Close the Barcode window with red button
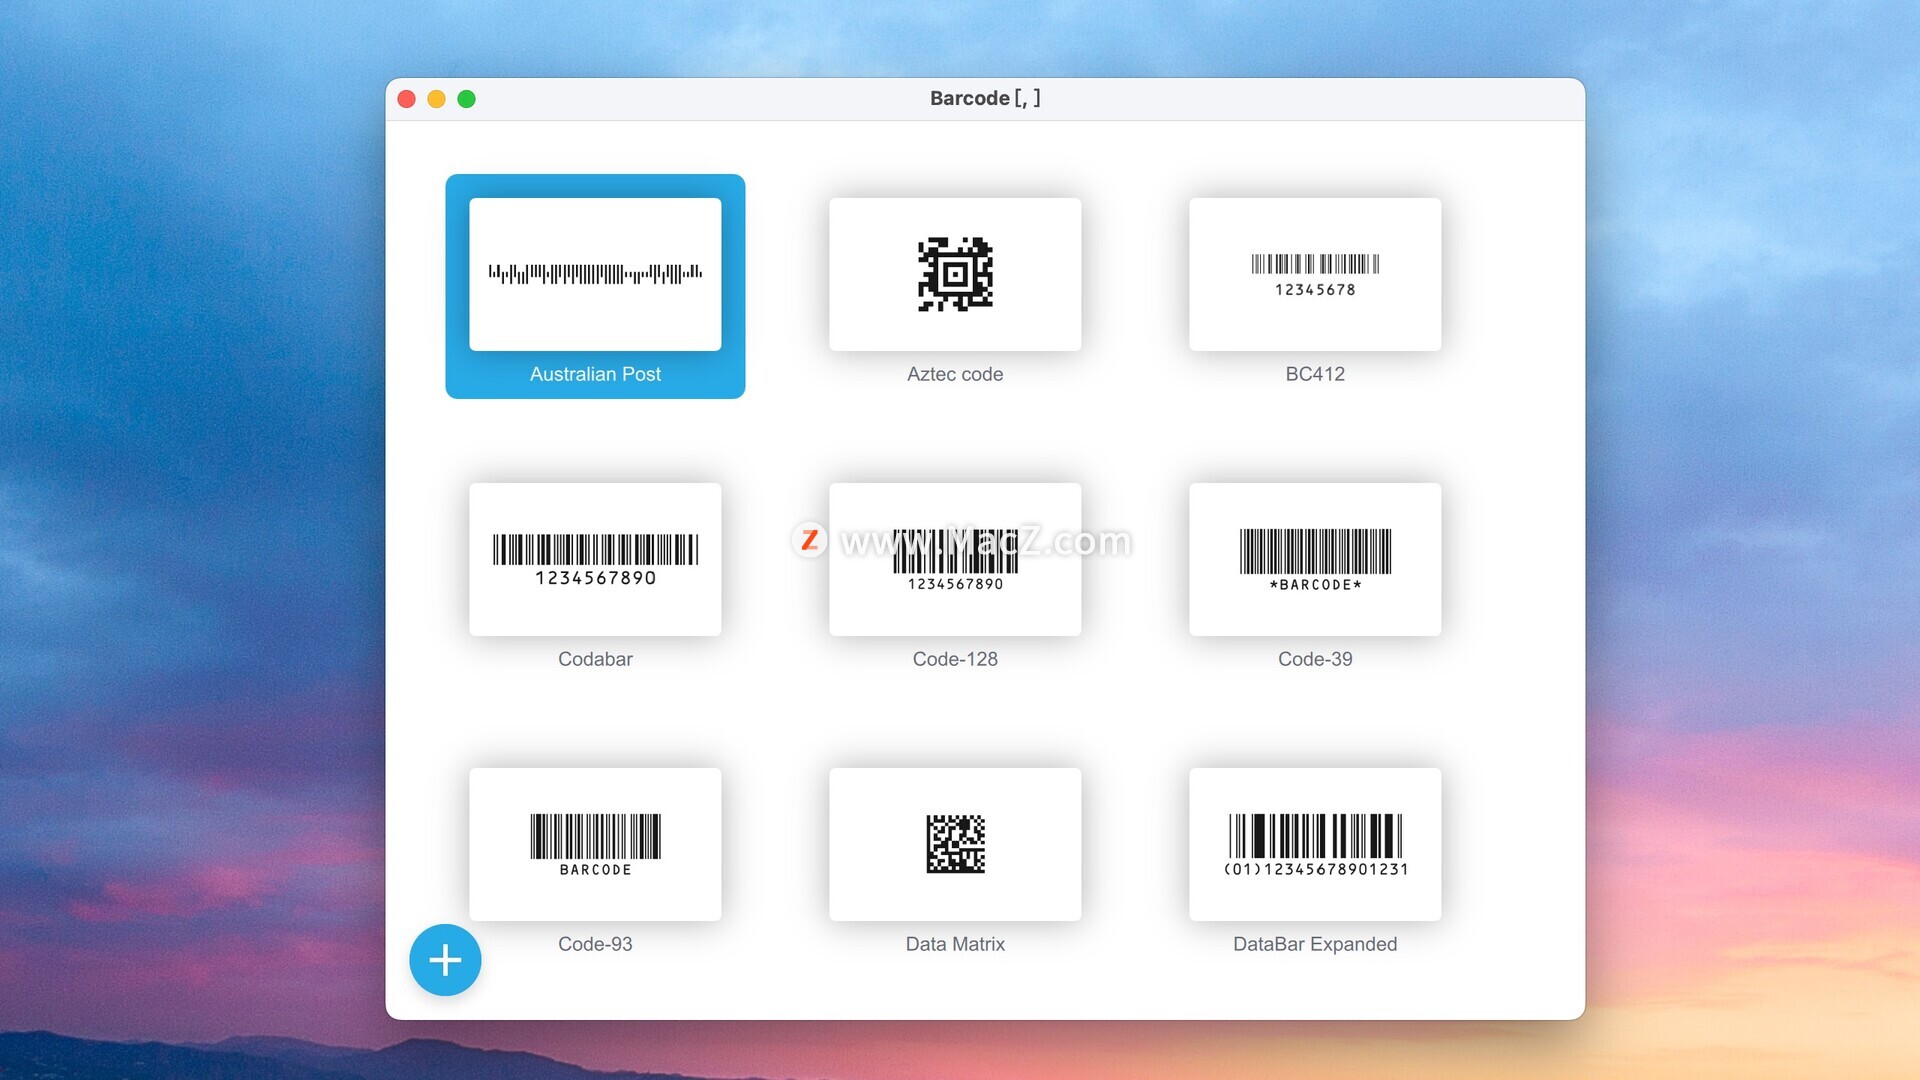Screen dimensions: 1920x1080 point(406,99)
